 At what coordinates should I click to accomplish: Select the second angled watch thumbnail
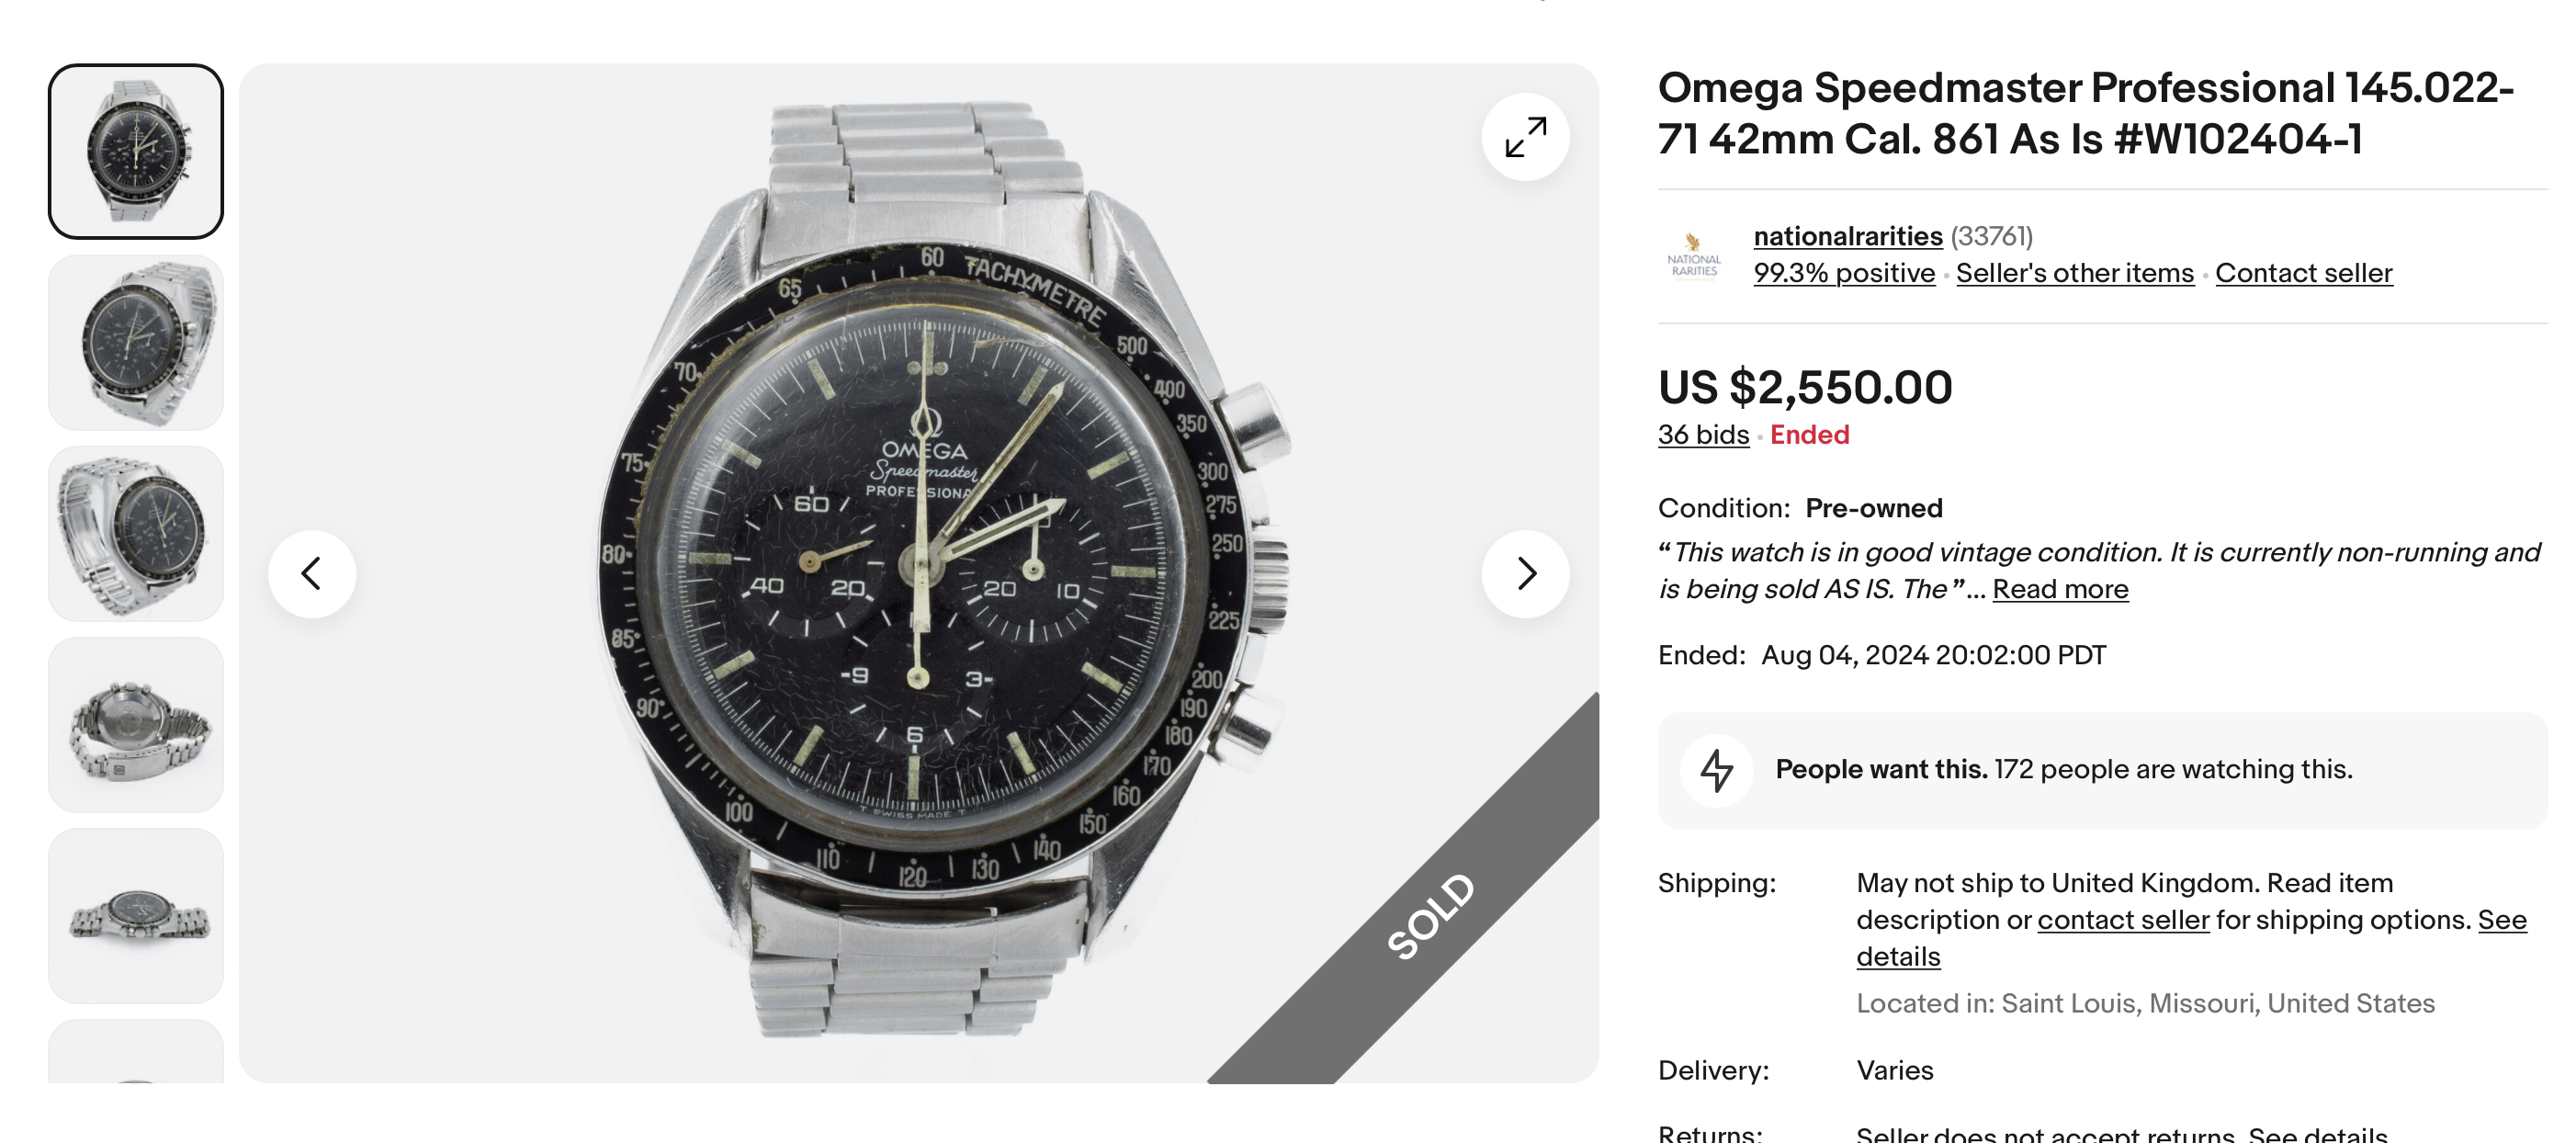tap(136, 343)
